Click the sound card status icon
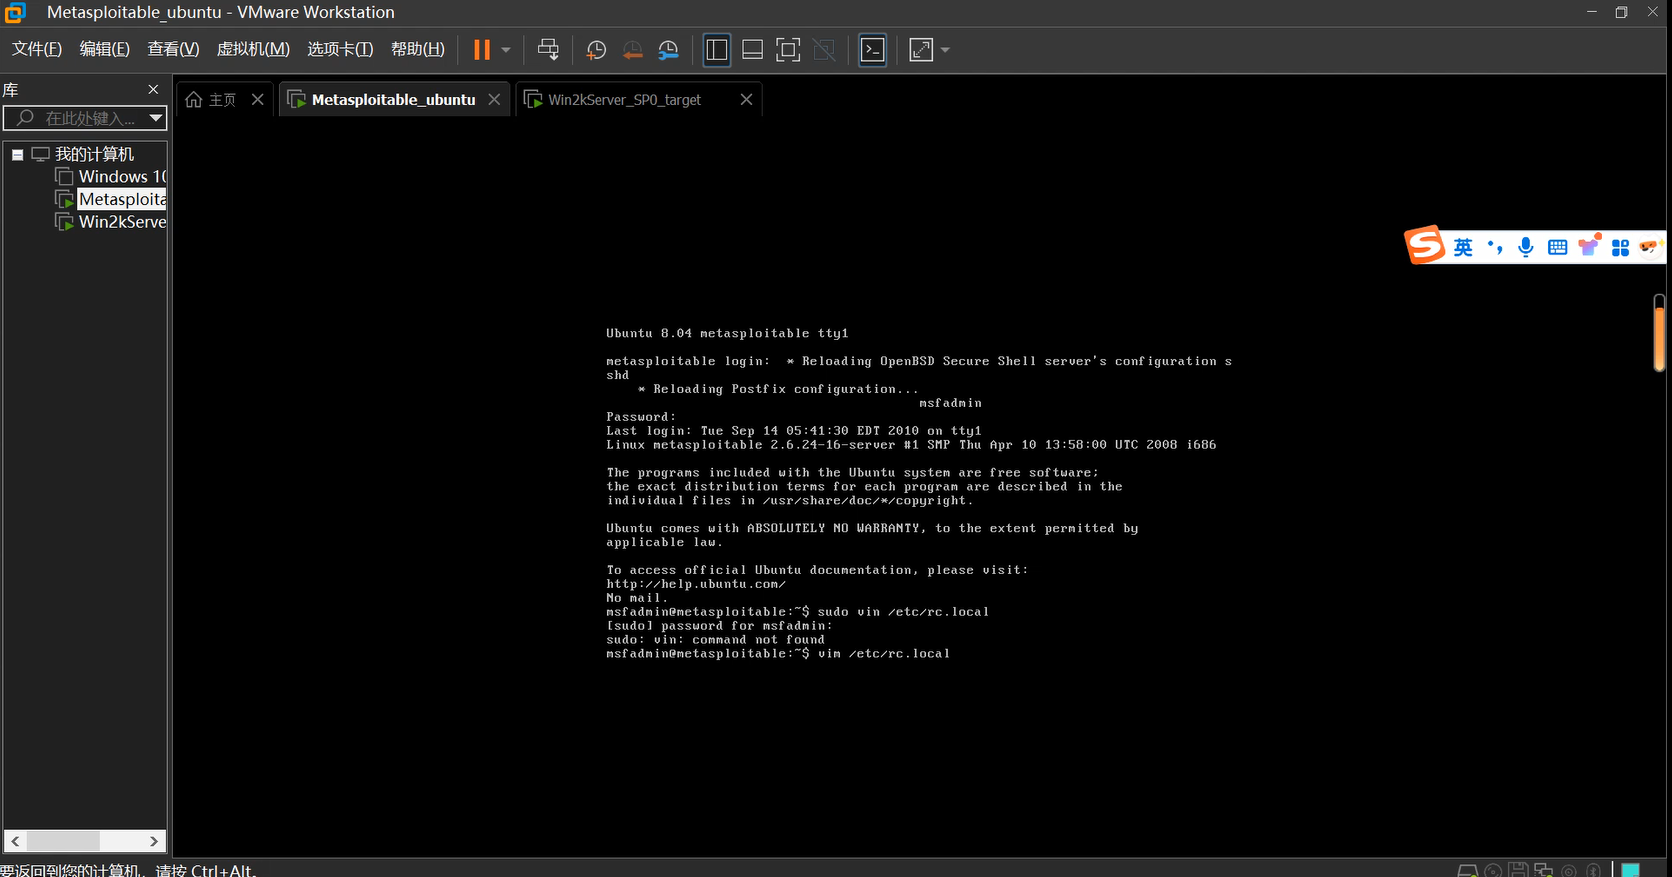Viewport: 1672px width, 877px height. coord(1569,870)
